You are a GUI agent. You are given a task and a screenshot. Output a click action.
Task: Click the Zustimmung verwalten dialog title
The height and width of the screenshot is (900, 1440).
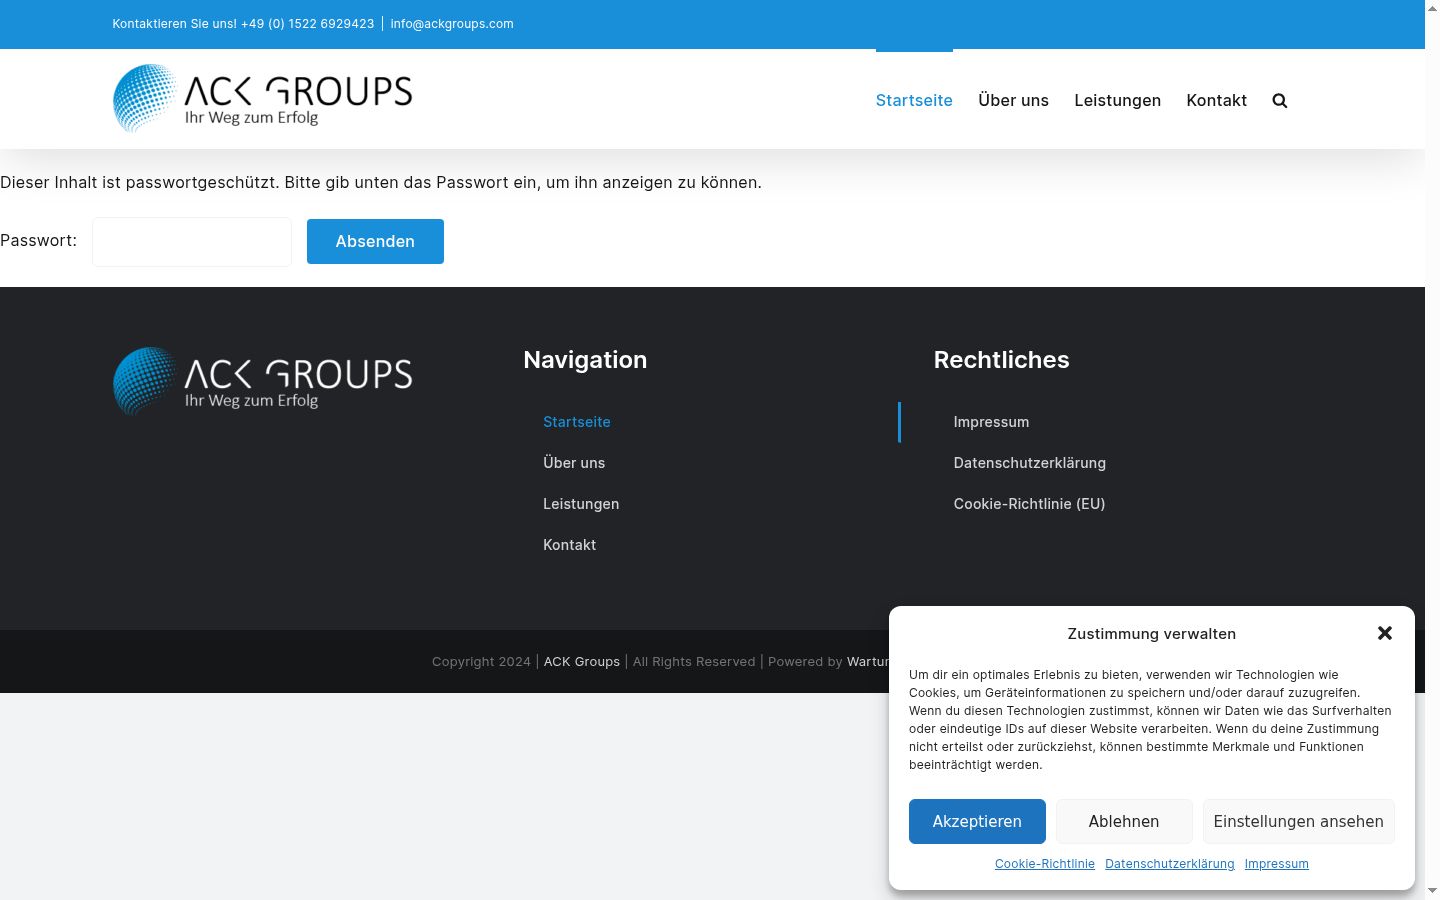(x=1151, y=634)
